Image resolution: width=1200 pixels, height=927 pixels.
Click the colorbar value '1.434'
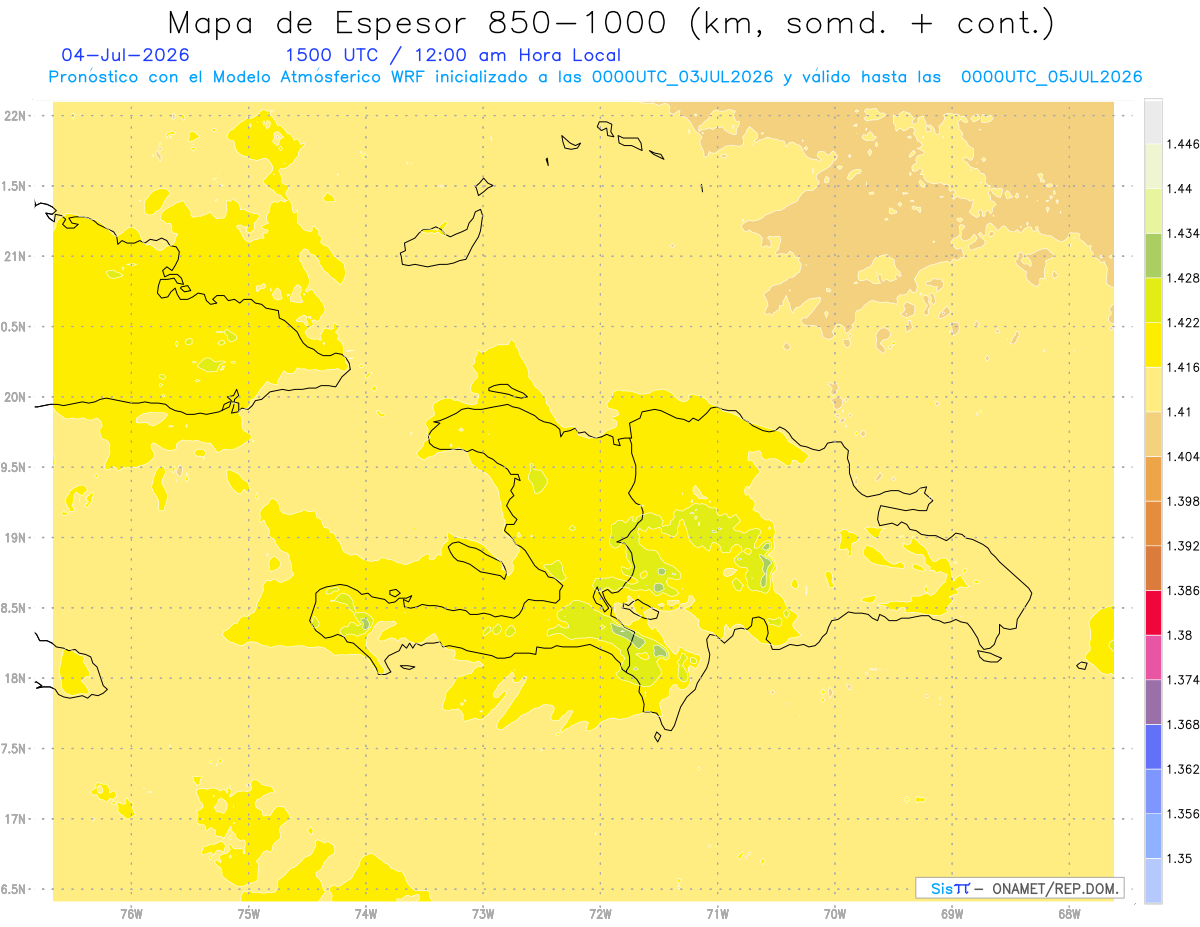tap(1183, 233)
